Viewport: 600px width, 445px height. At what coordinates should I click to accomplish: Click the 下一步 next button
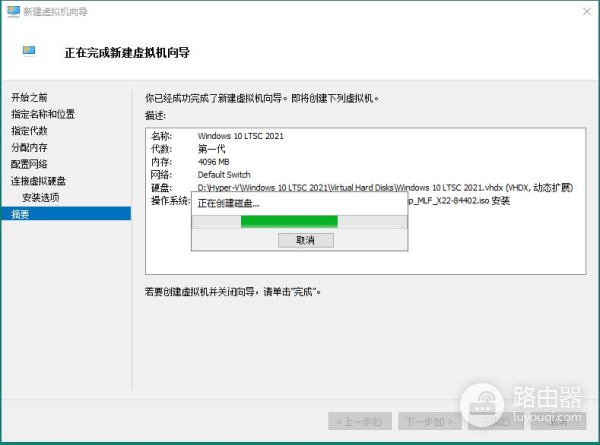(430, 421)
